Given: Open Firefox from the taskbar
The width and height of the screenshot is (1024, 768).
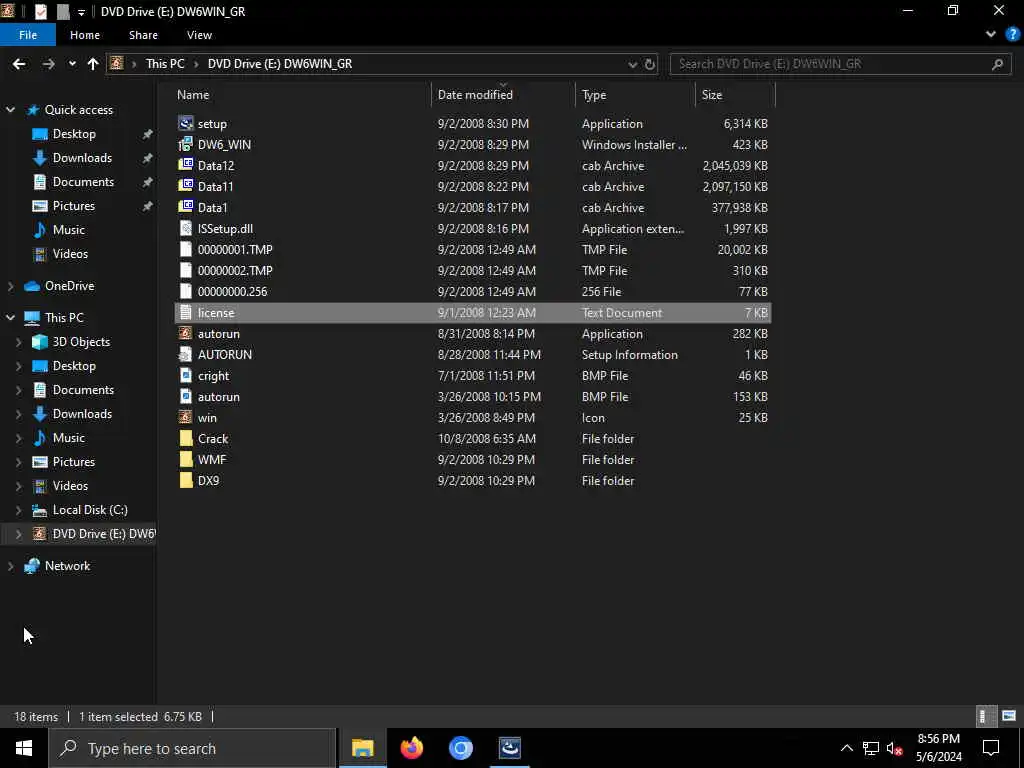Looking at the screenshot, I should 411,748.
